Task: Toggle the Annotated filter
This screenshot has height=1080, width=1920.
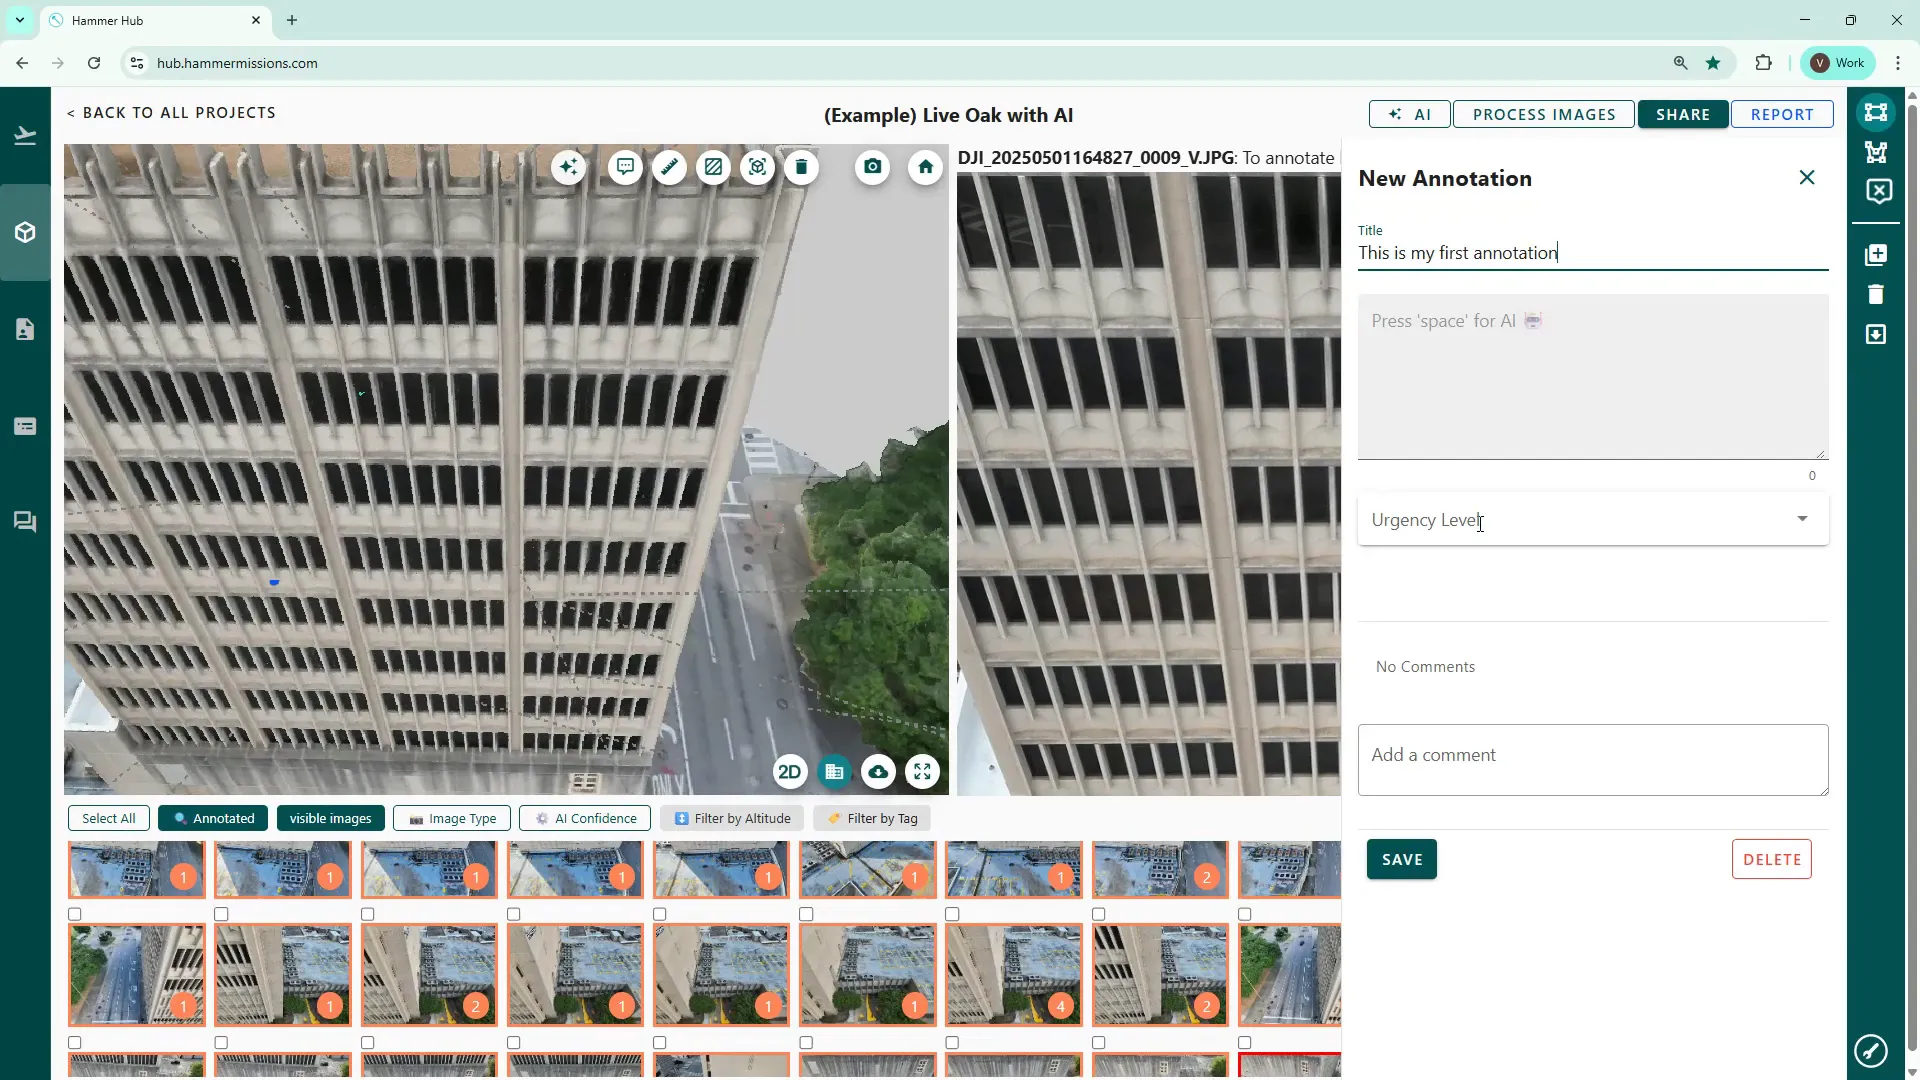Action: click(213, 818)
